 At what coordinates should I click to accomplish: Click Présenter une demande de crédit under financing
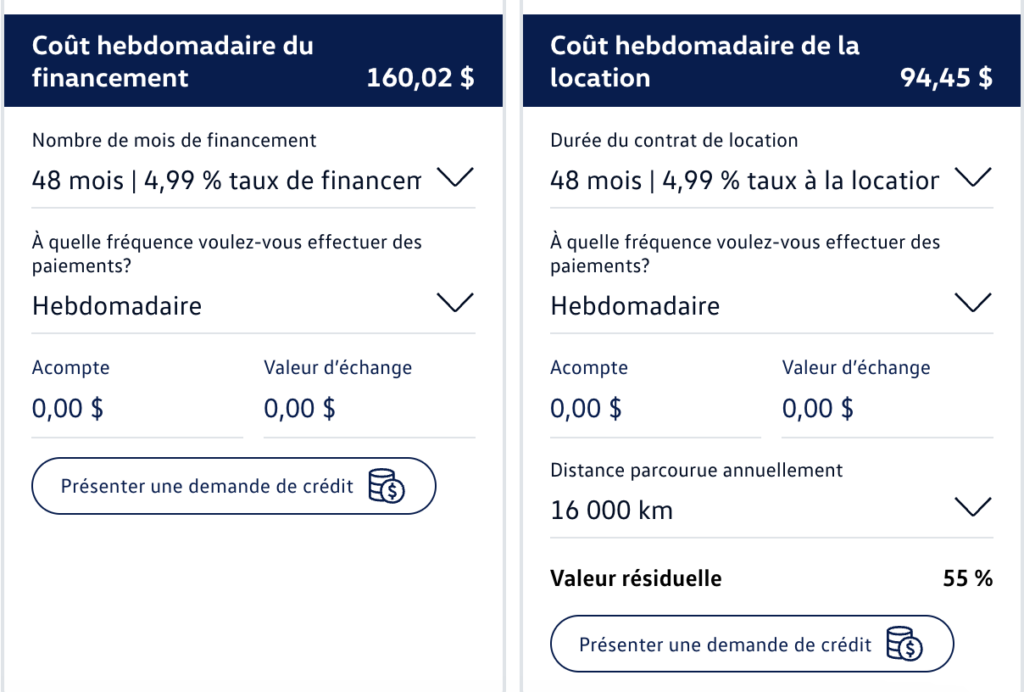234,486
